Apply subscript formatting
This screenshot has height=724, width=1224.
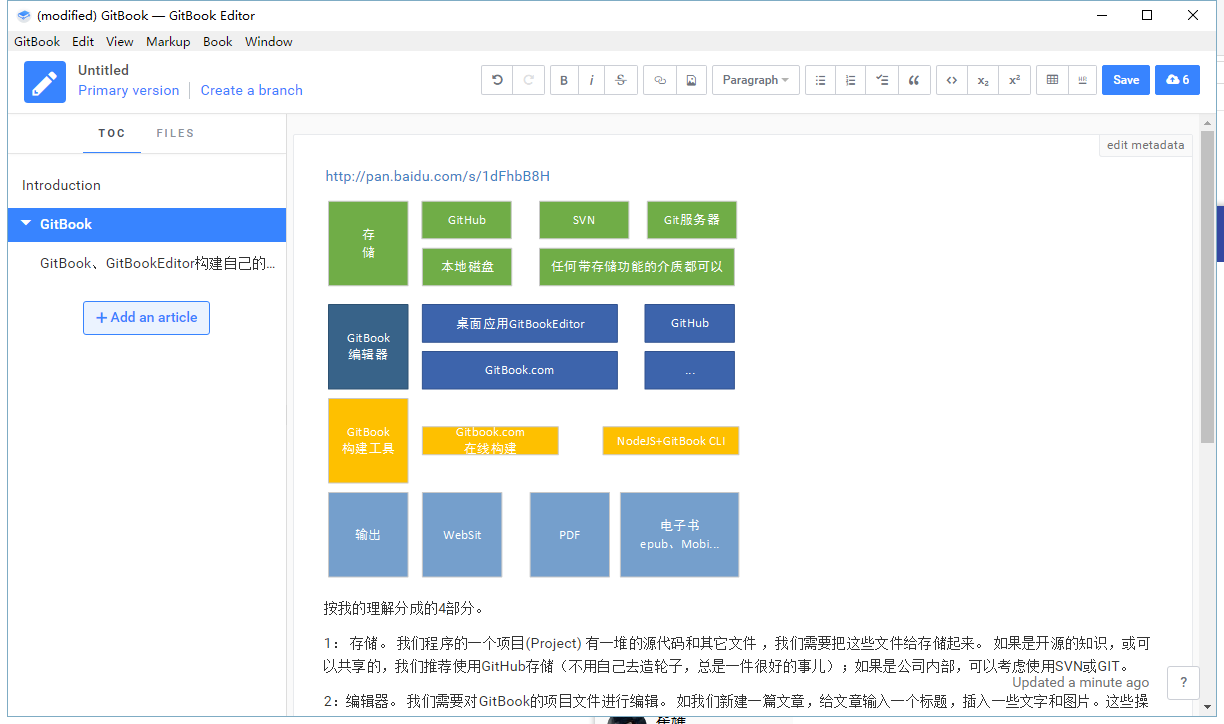[983, 80]
